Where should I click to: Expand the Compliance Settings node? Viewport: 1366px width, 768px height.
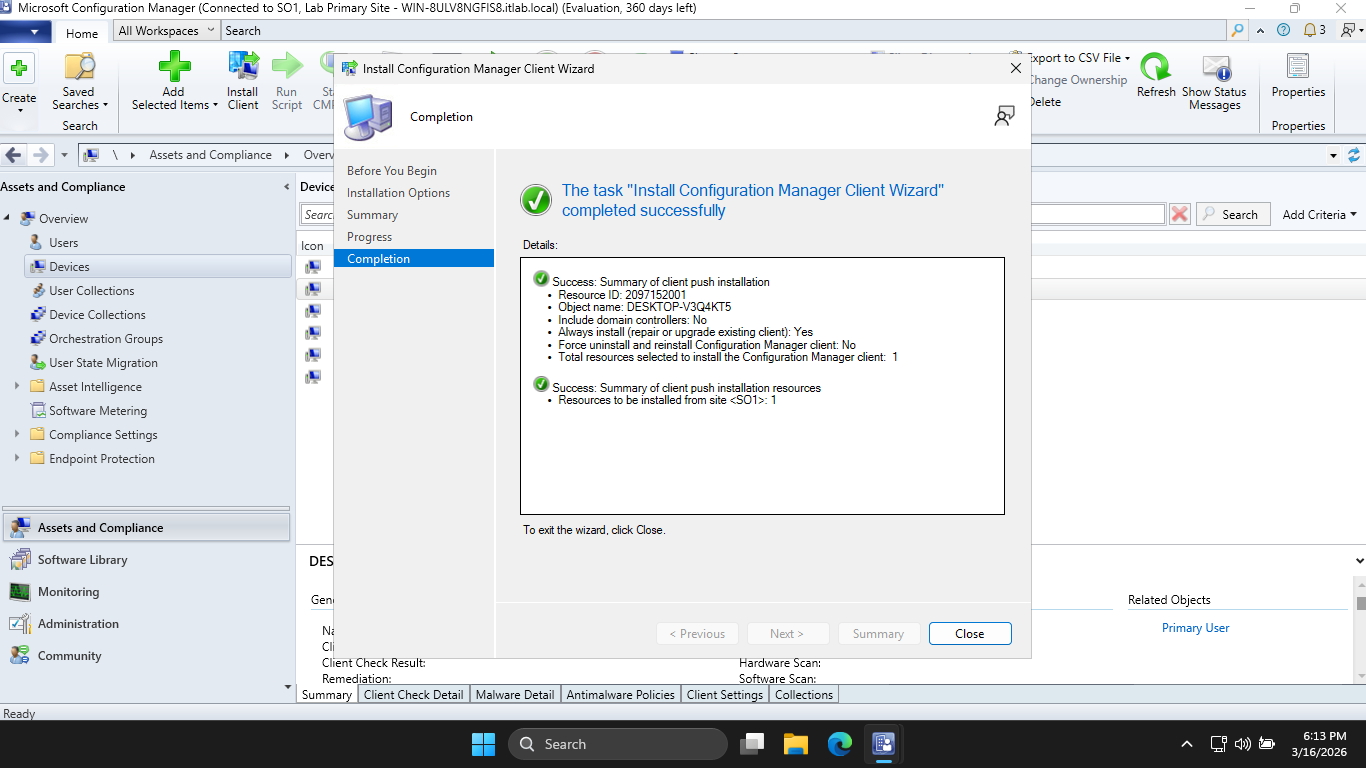pyautogui.click(x=17, y=435)
